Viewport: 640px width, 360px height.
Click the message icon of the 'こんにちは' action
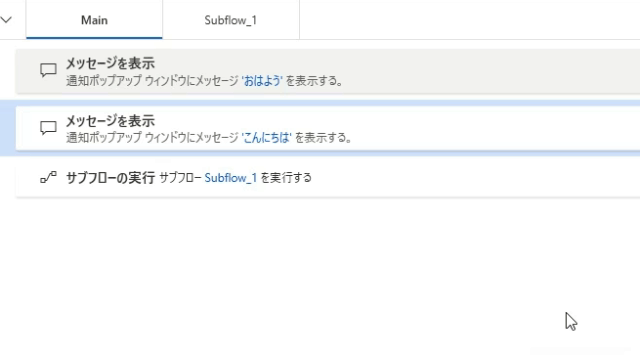pyautogui.click(x=48, y=128)
